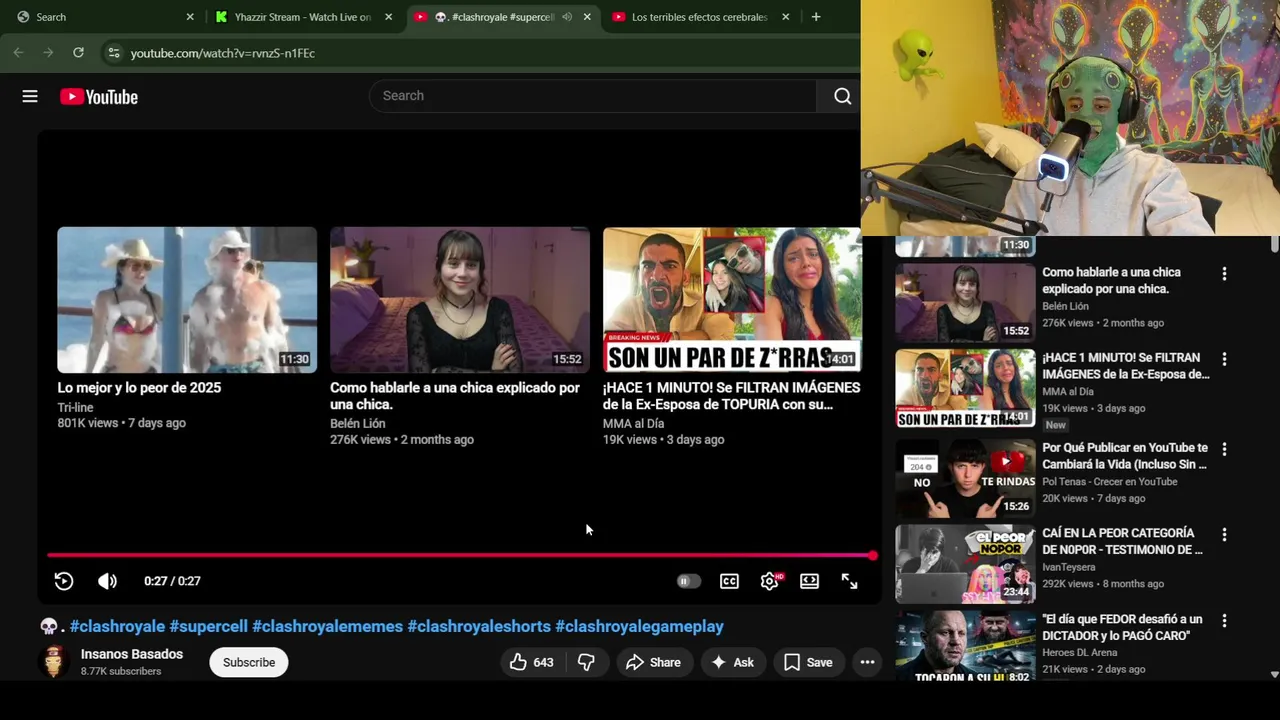Open more actions ellipsis under video

pos(867,662)
